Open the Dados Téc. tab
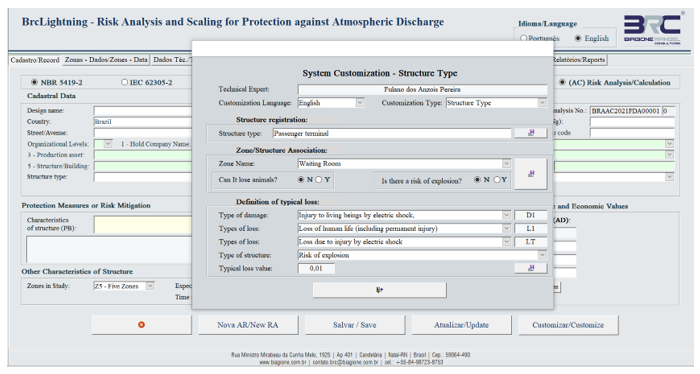This screenshot has height=374, width=700. pos(172,59)
